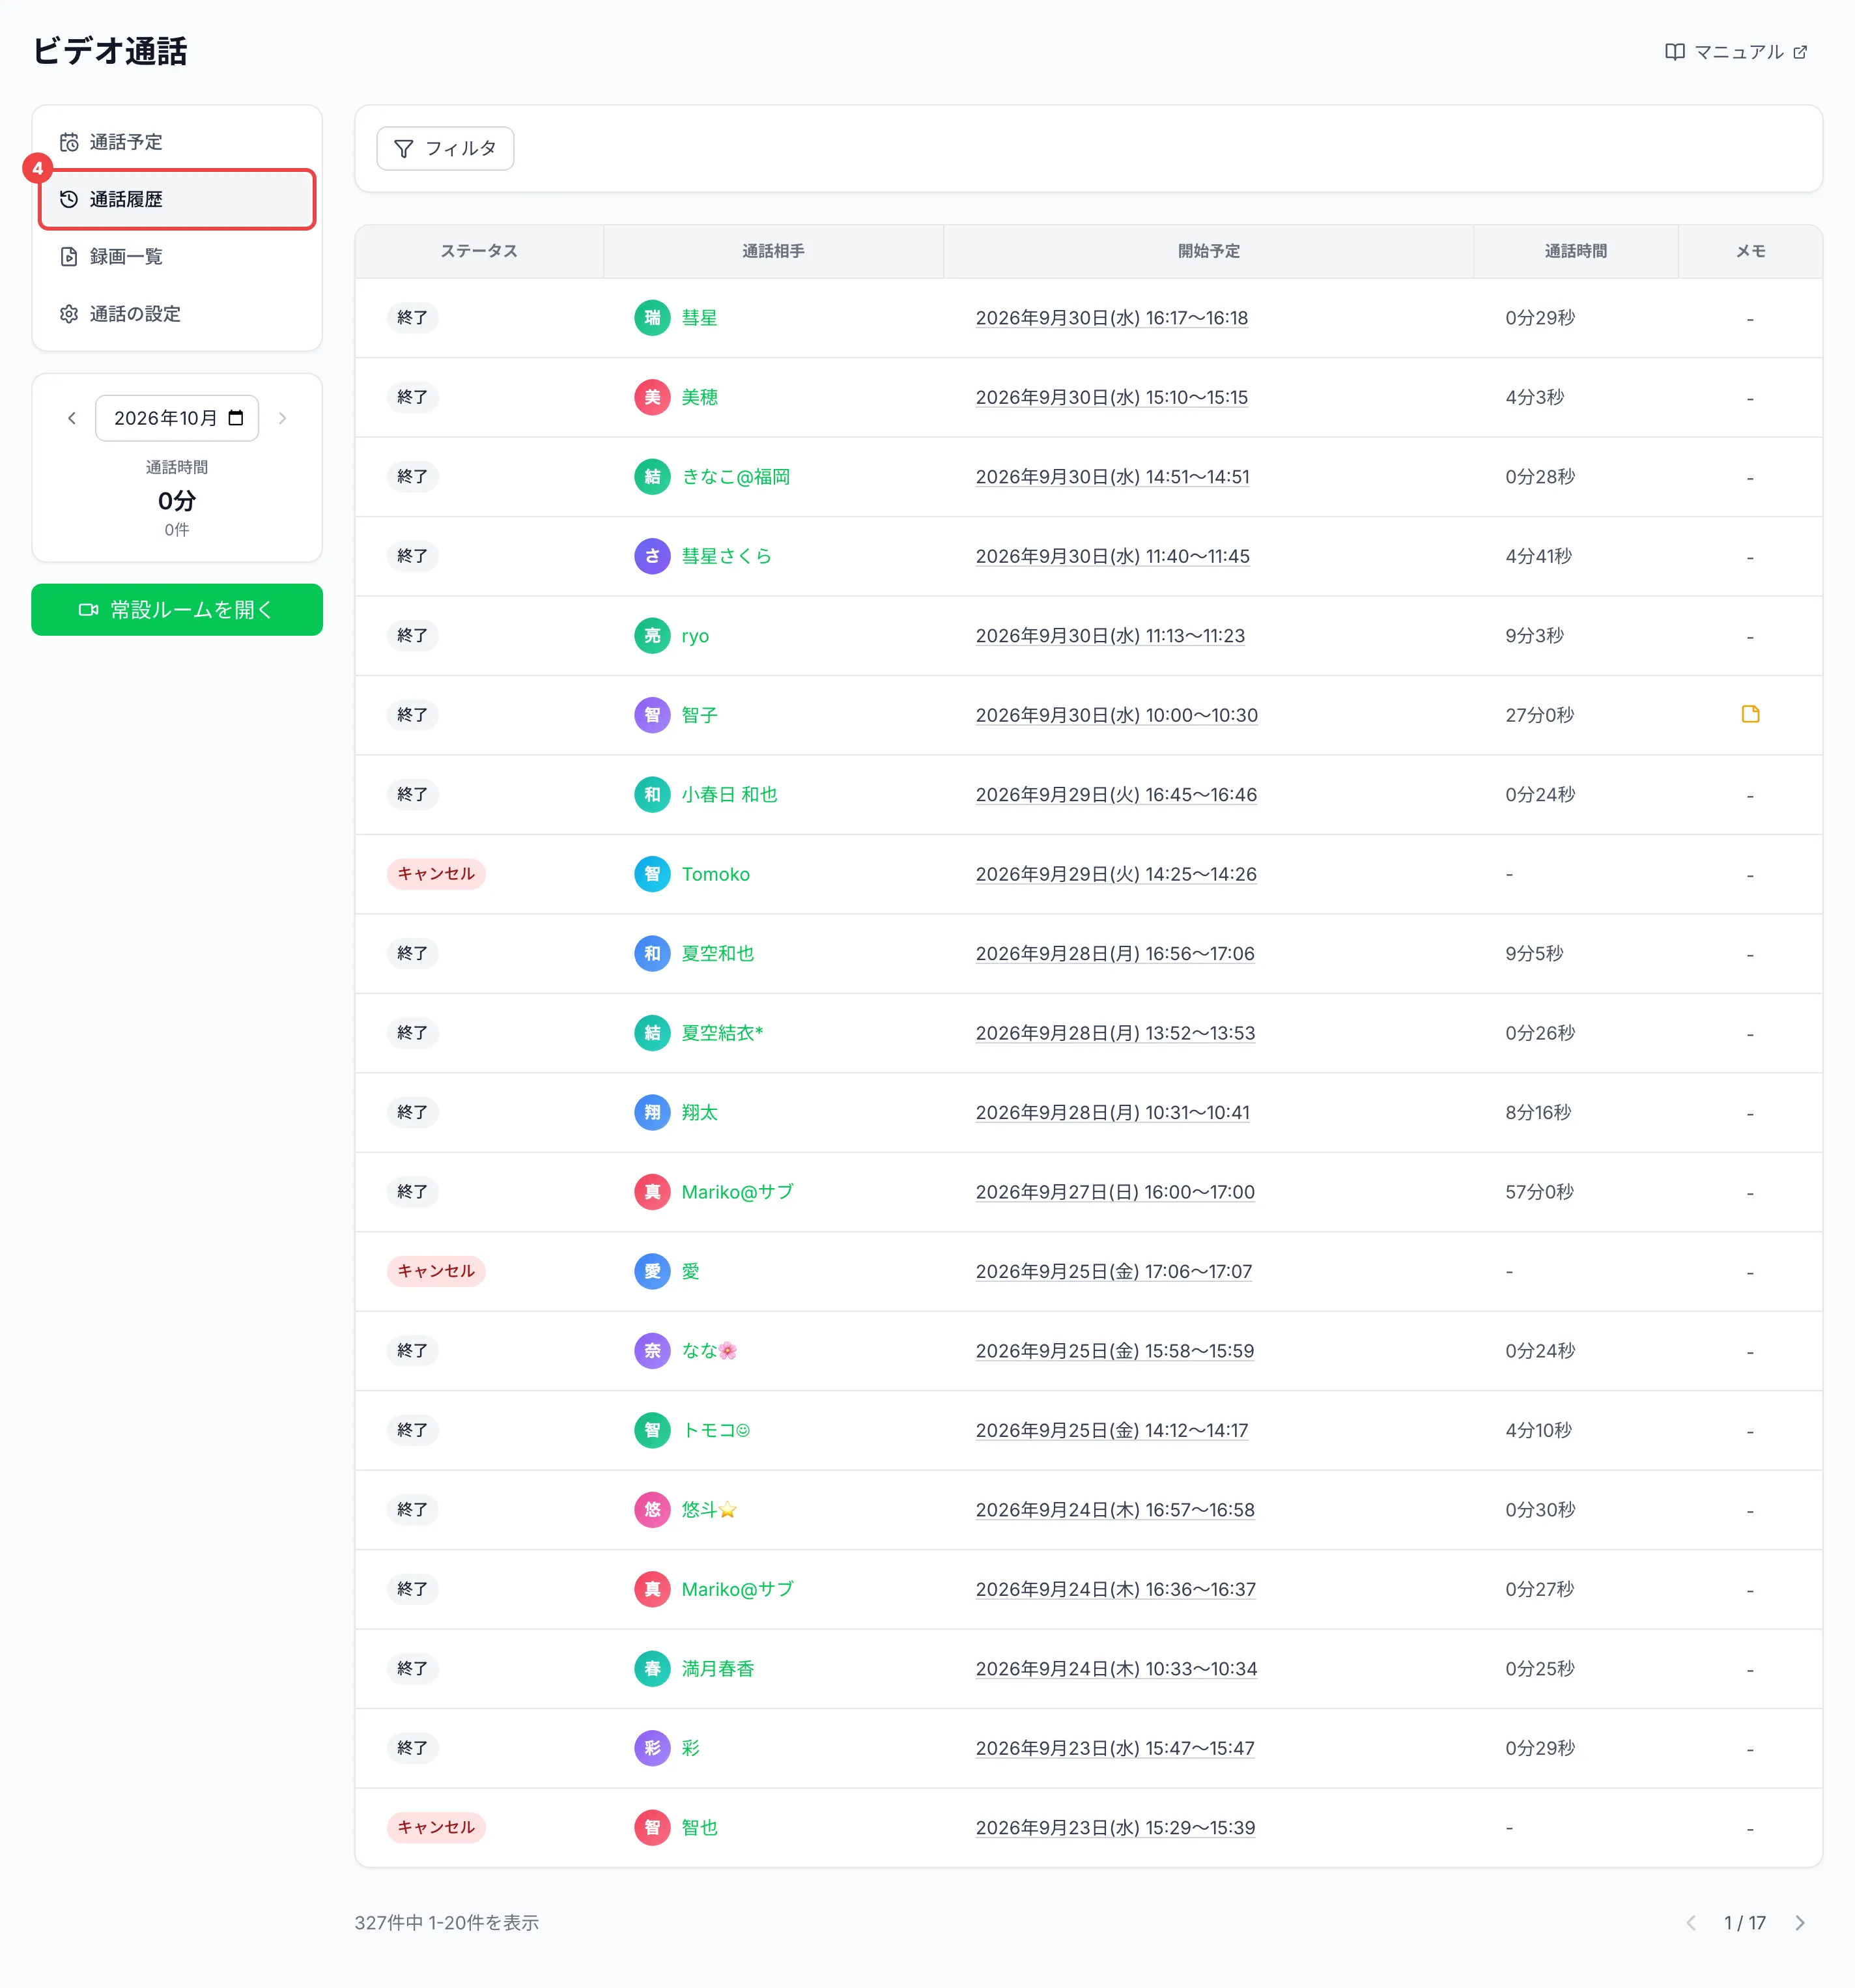Open 録画一覧 in the sidebar
Image resolution: width=1855 pixels, height=1988 pixels.
pyautogui.click(x=177, y=257)
